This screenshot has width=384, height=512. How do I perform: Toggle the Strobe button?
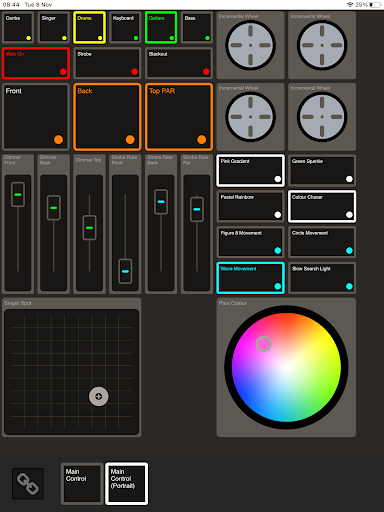point(107,63)
